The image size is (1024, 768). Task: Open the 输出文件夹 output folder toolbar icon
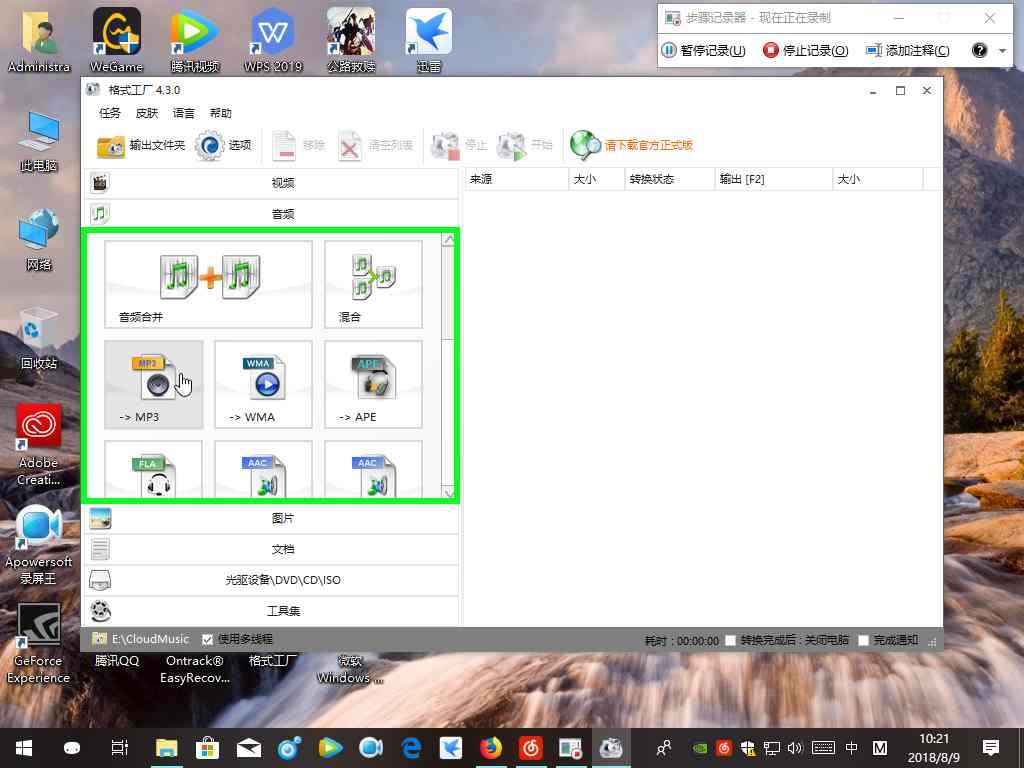tap(139, 145)
